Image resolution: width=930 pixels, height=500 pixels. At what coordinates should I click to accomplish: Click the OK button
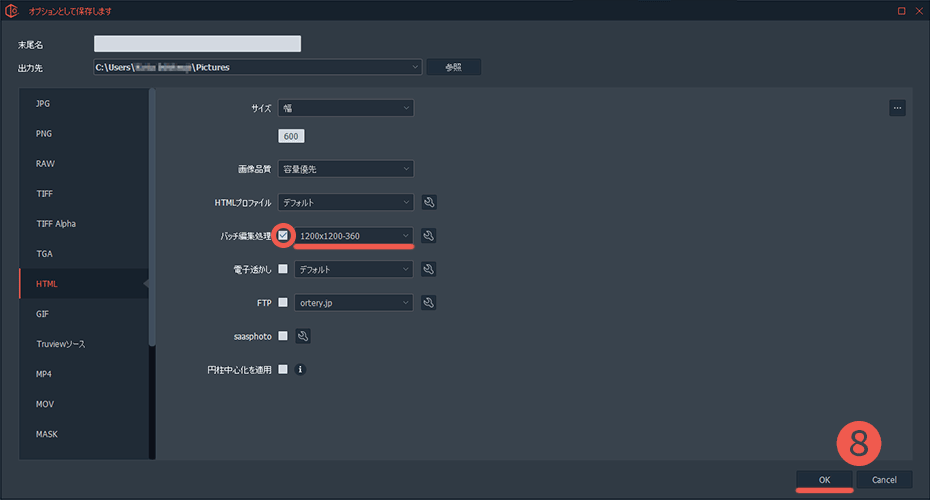point(824,480)
